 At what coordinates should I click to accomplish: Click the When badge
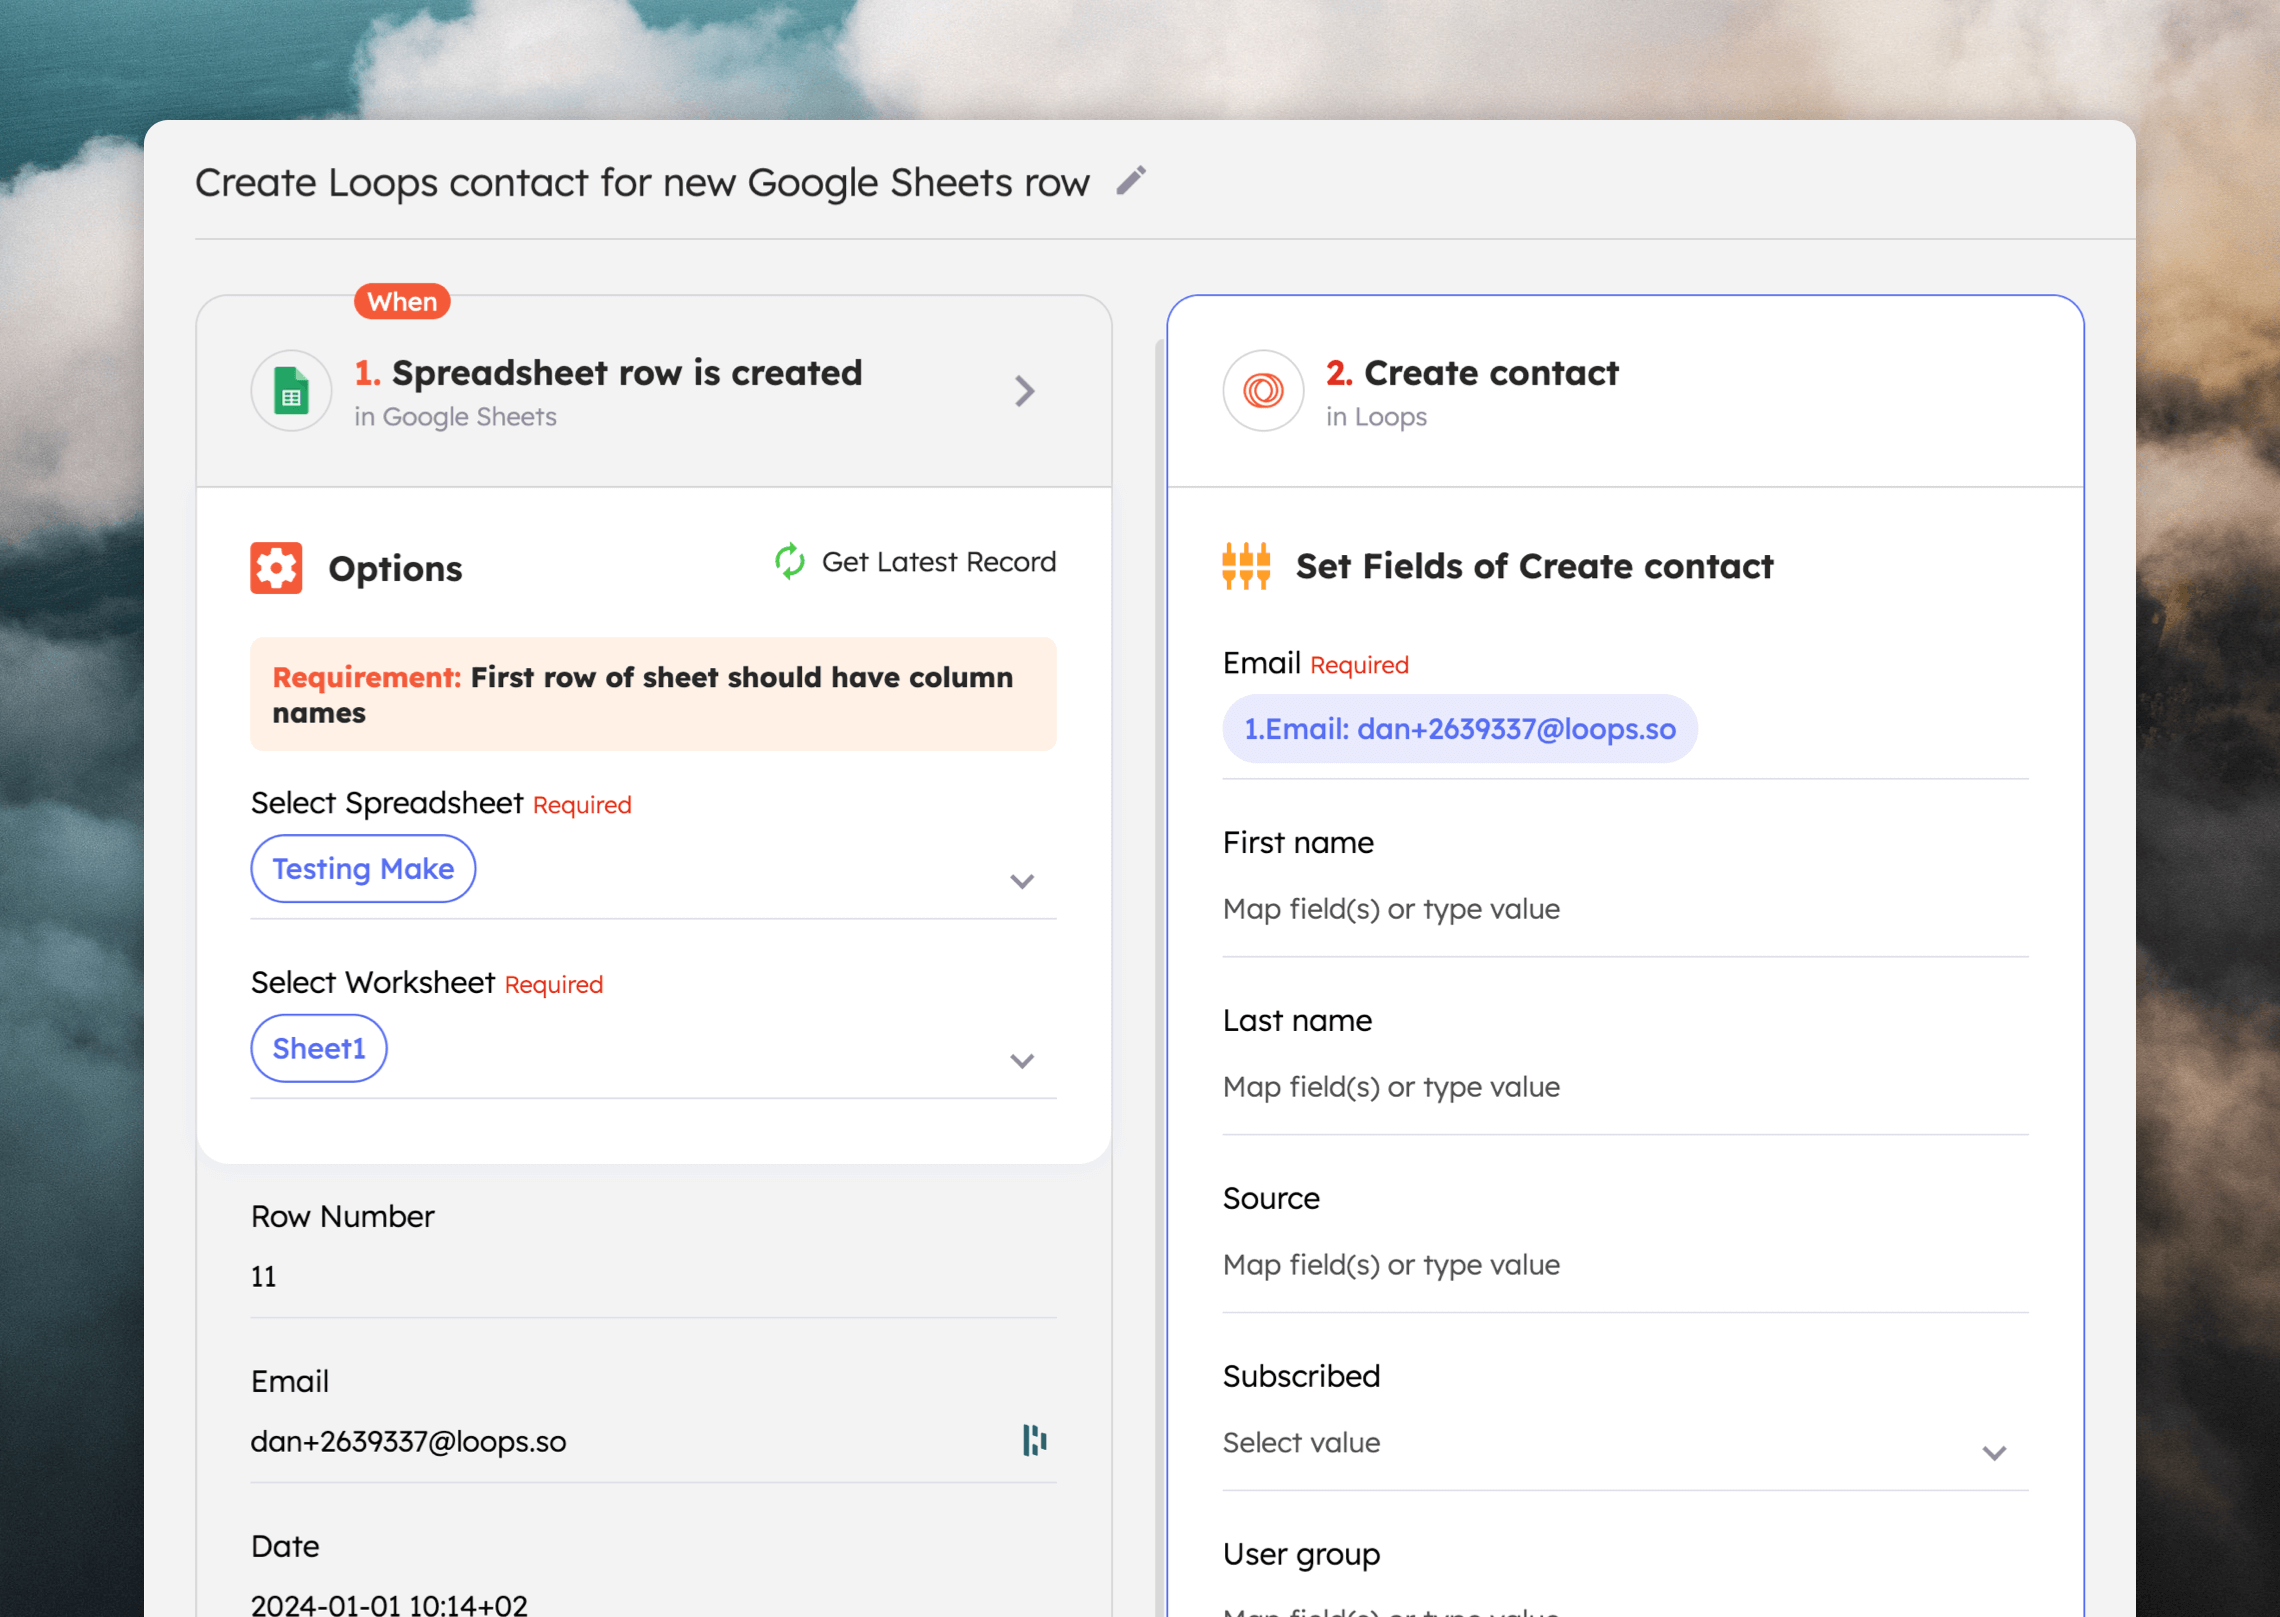coord(402,301)
